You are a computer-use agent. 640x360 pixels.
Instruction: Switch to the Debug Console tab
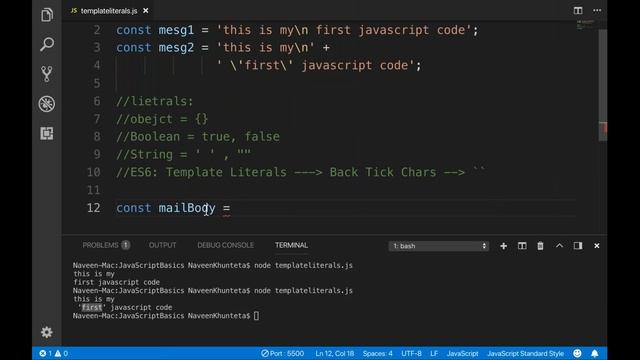click(x=225, y=245)
